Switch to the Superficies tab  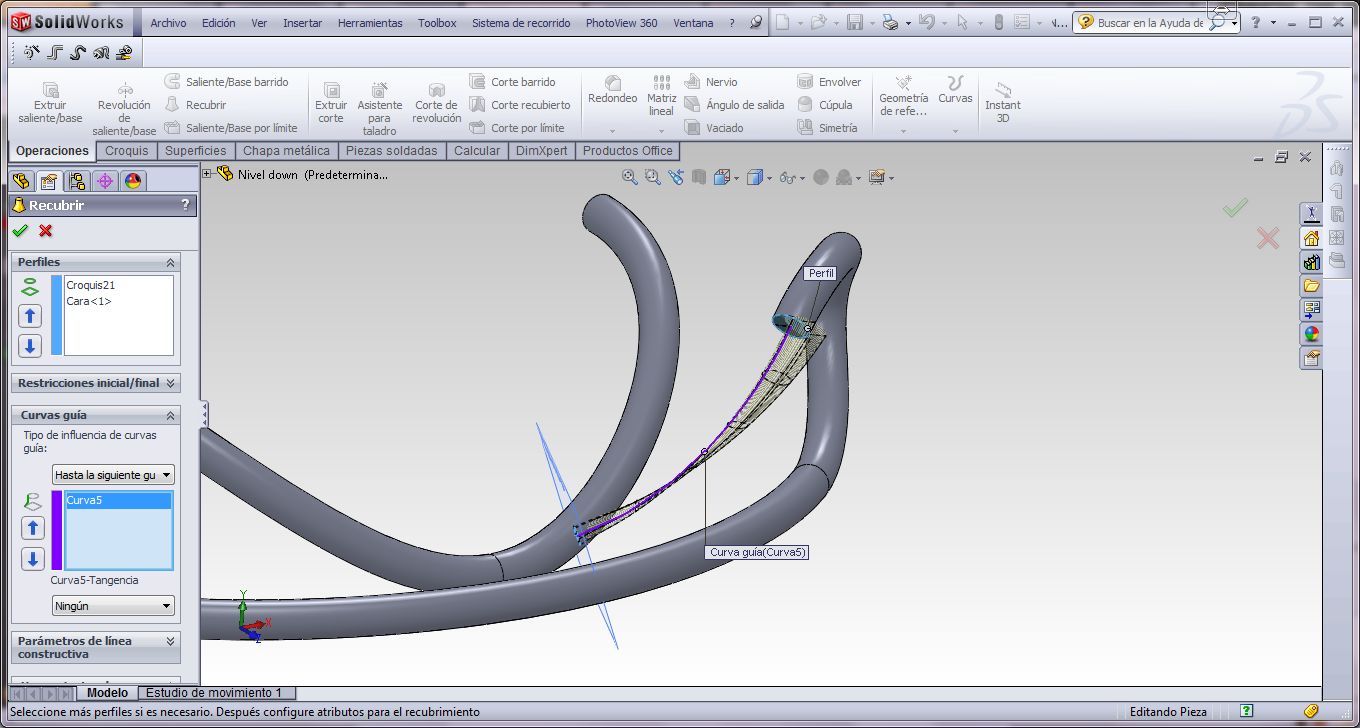click(x=195, y=151)
